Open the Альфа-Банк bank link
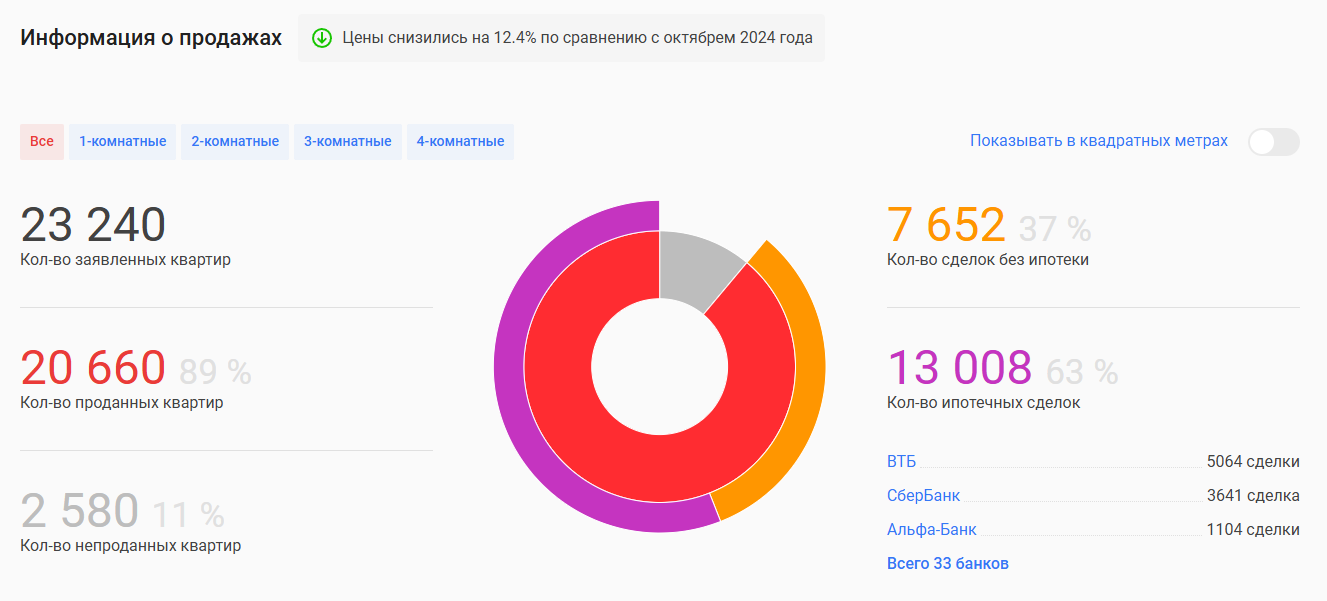Viewport: 1327px width, 601px height. (932, 530)
